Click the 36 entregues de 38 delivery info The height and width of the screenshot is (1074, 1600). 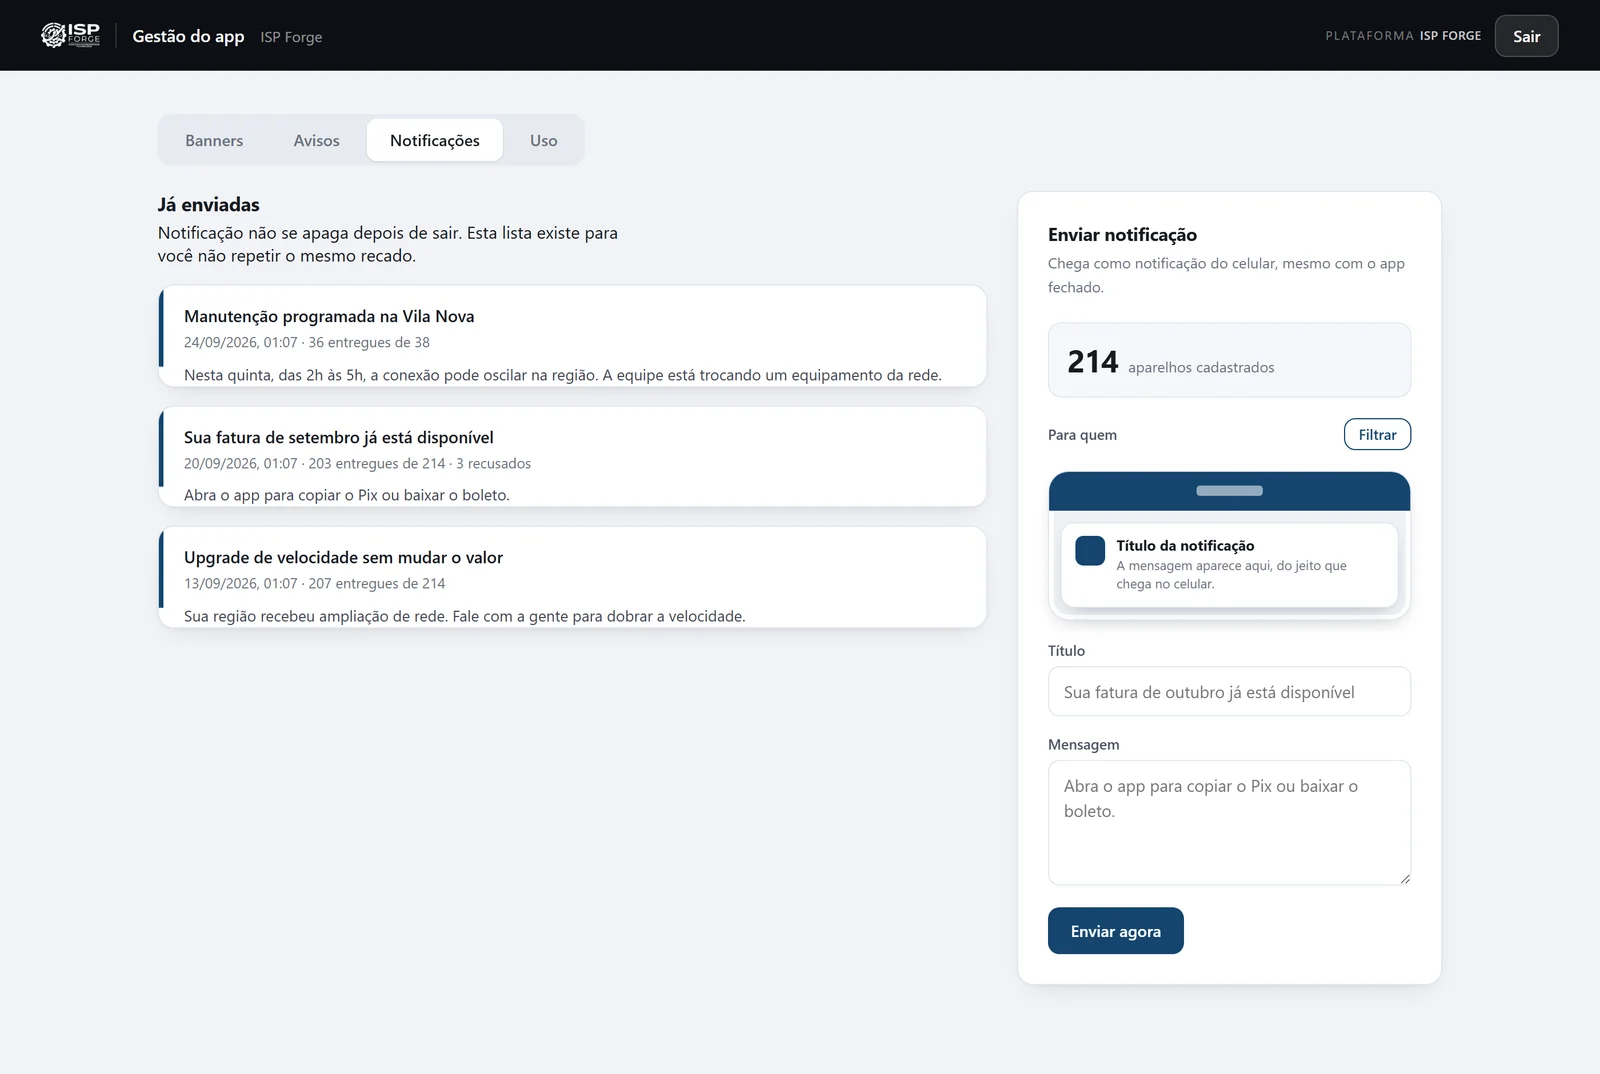[x=369, y=342]
